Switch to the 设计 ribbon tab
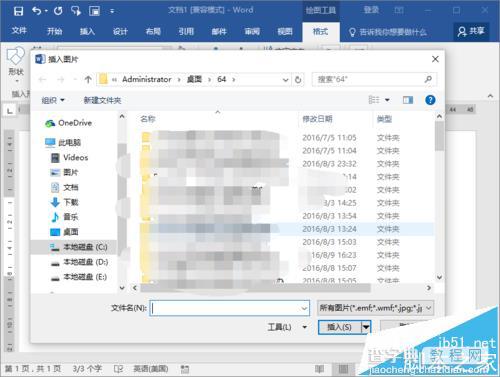The height and width of the screenshot is (377, 500). [x=120, y=31]
